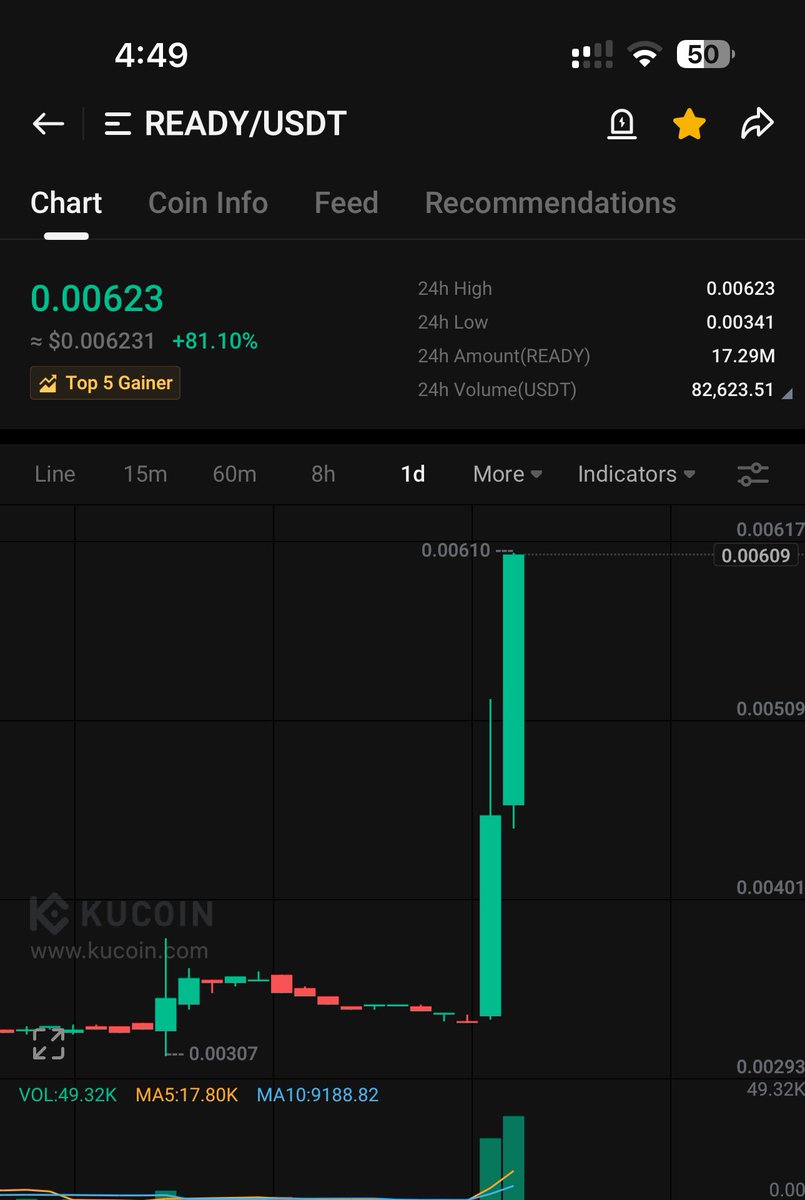Tap the back arrow icon
Image resolution: width=805 pixels, height=1200 pixels.
48,124
